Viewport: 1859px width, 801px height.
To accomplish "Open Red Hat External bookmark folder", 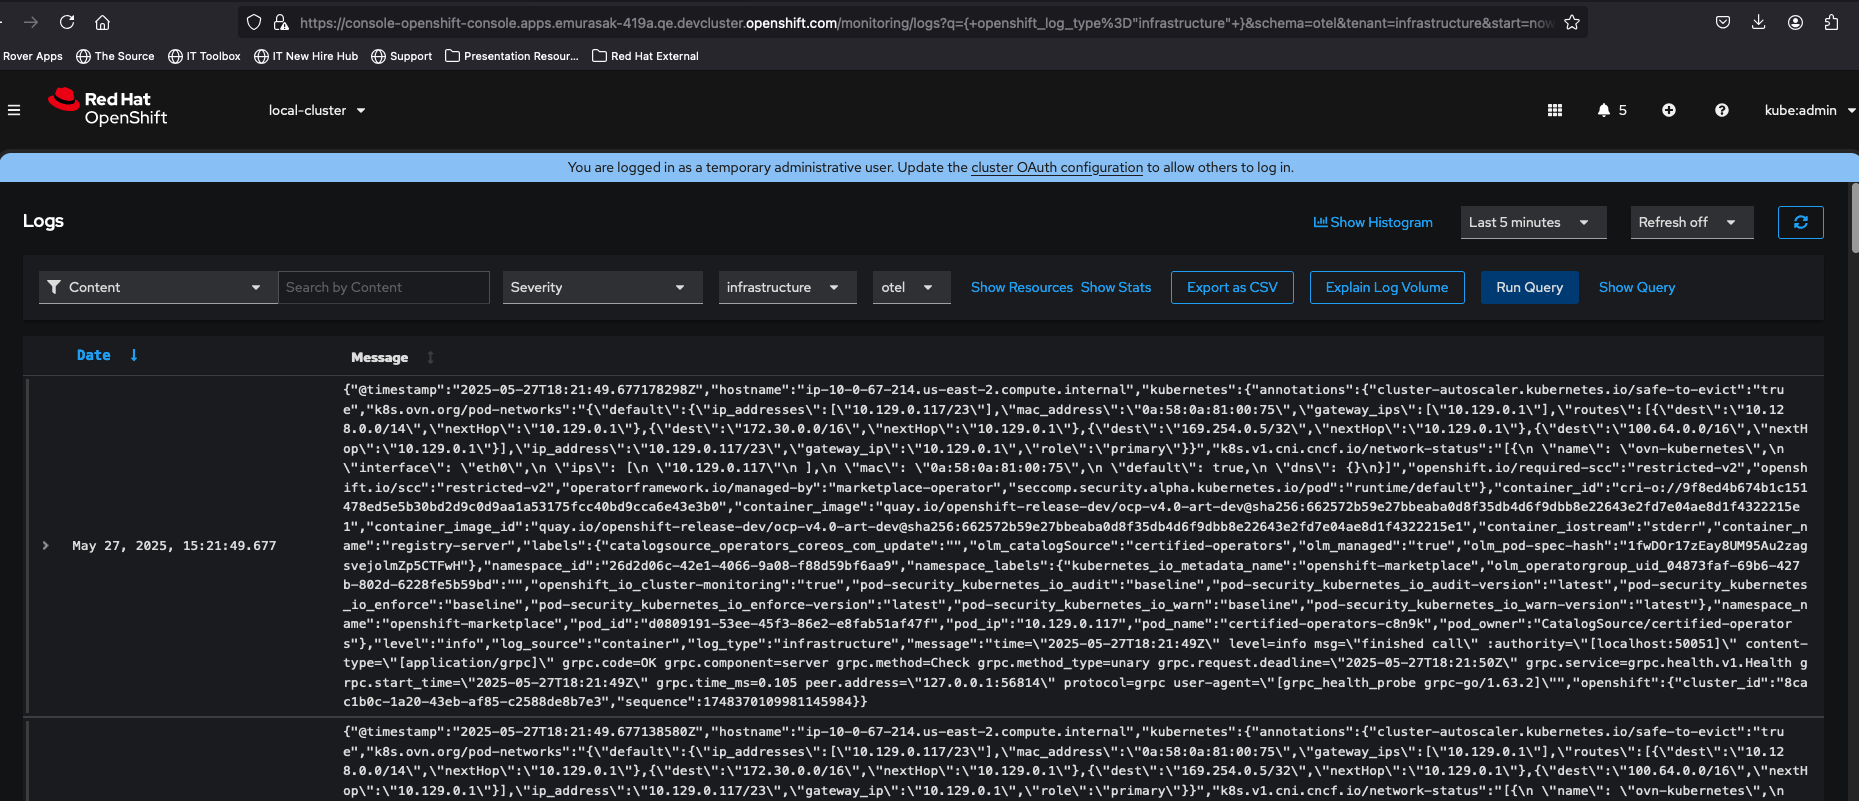I will (x=645, y=56).
